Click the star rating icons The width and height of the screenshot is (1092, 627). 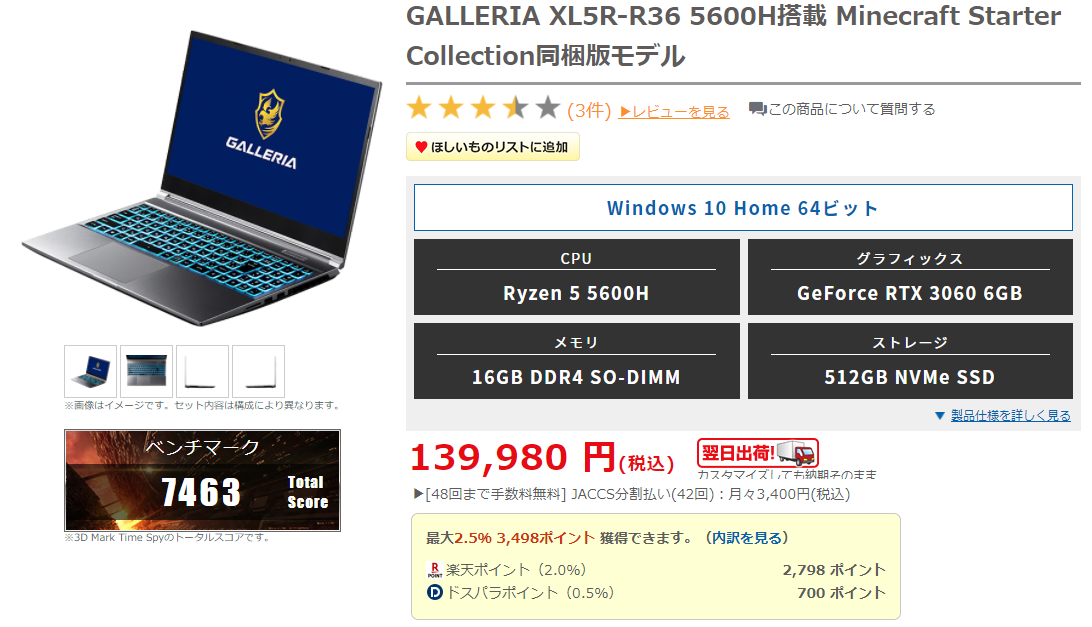[483, 108]
